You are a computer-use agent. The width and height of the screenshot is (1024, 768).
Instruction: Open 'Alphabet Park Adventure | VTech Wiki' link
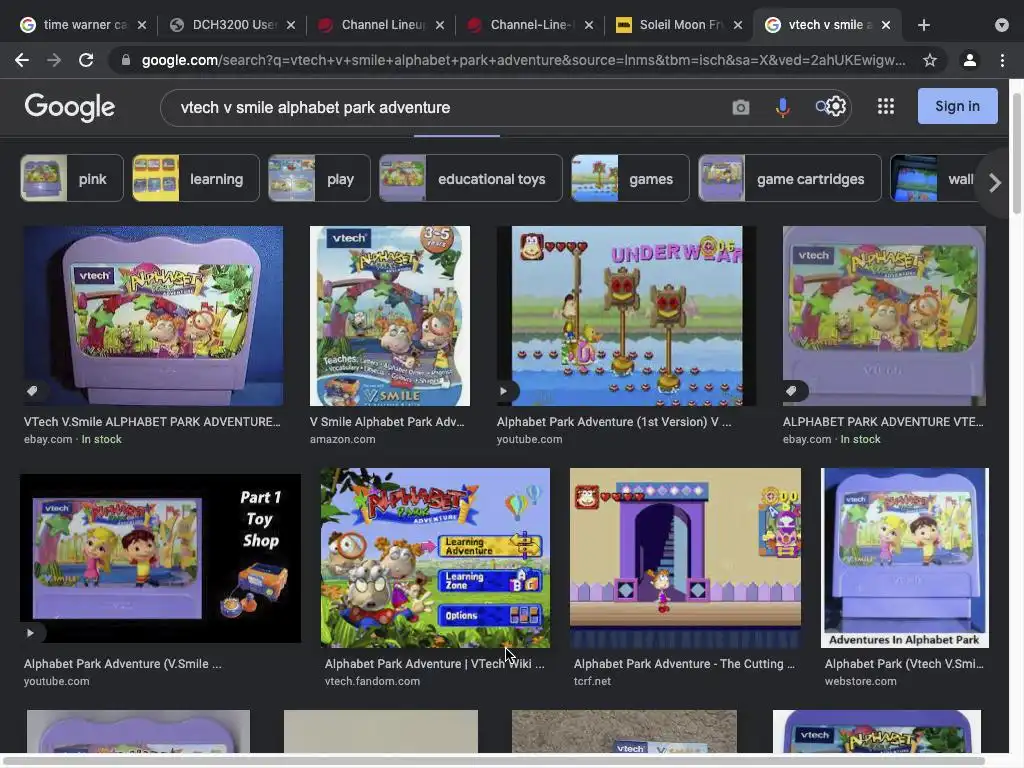(x=434, y=664)
